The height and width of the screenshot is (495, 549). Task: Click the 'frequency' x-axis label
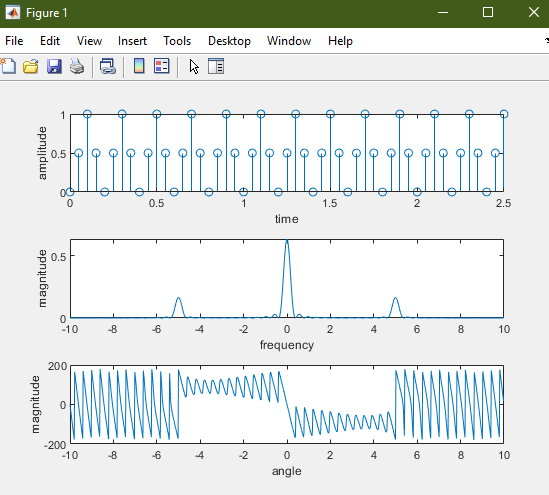pos(287,345)
